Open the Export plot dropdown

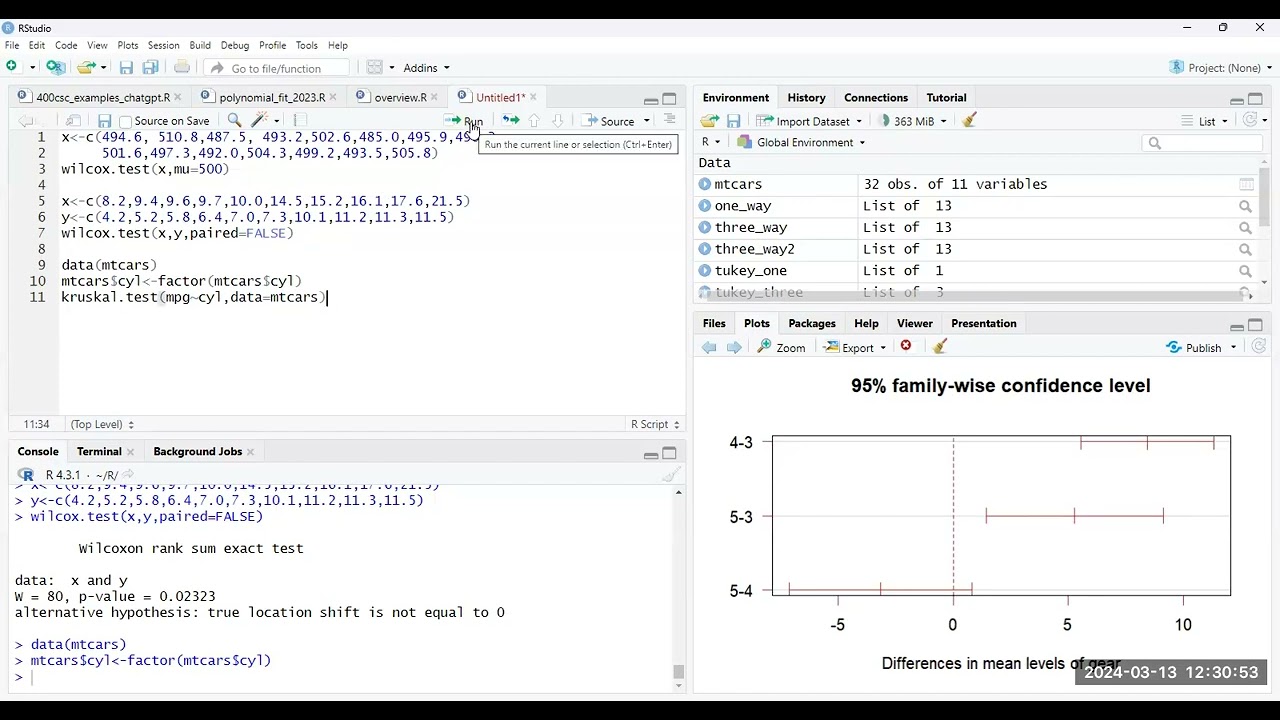855,347
